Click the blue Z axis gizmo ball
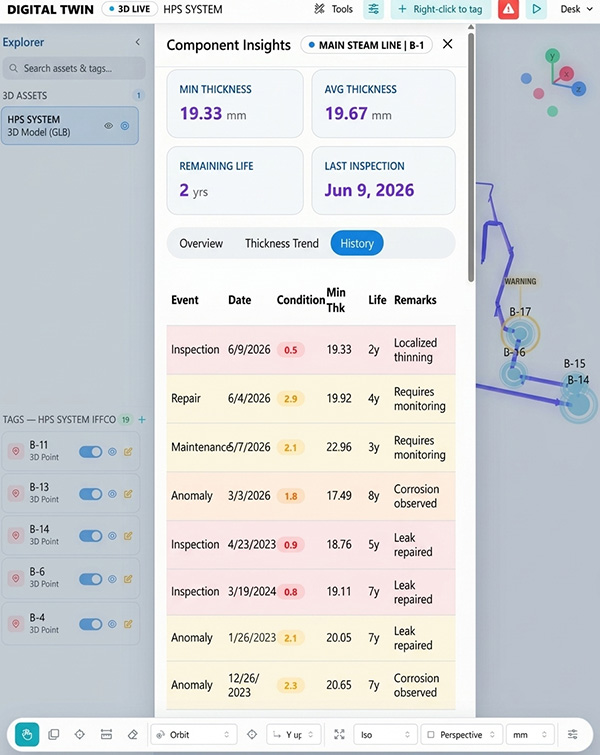Viewport: 600px width, 755px height. click(x=579, y=89)
